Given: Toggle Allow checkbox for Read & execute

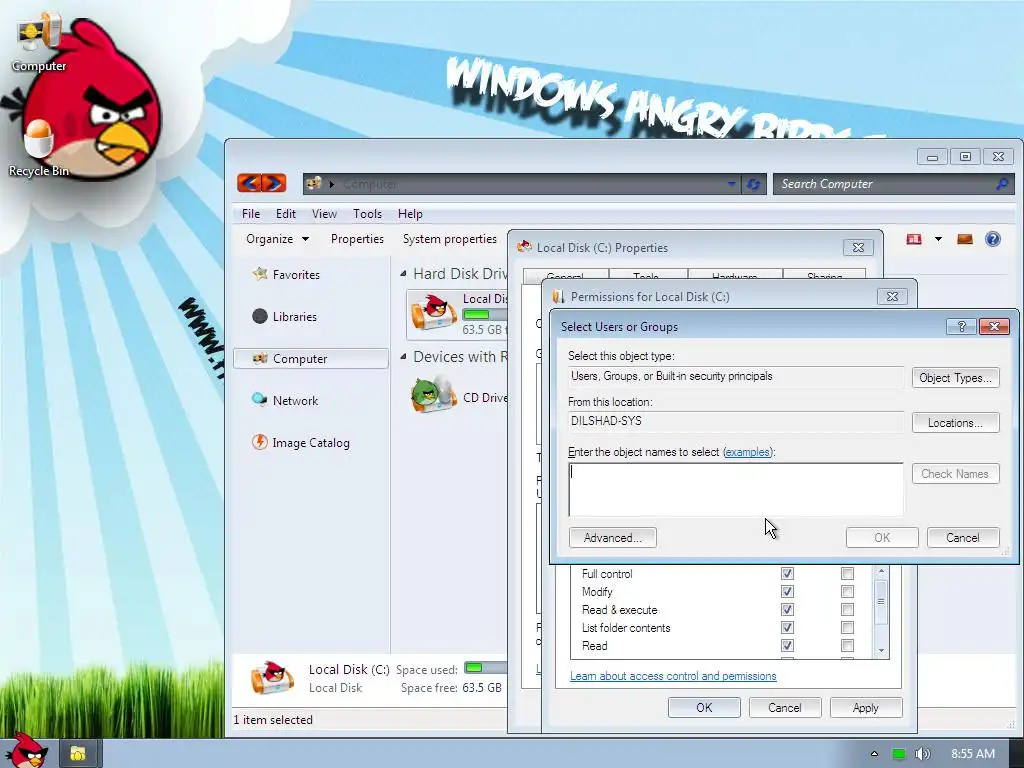Looking at the screenshot, I should tap(787, 609).
